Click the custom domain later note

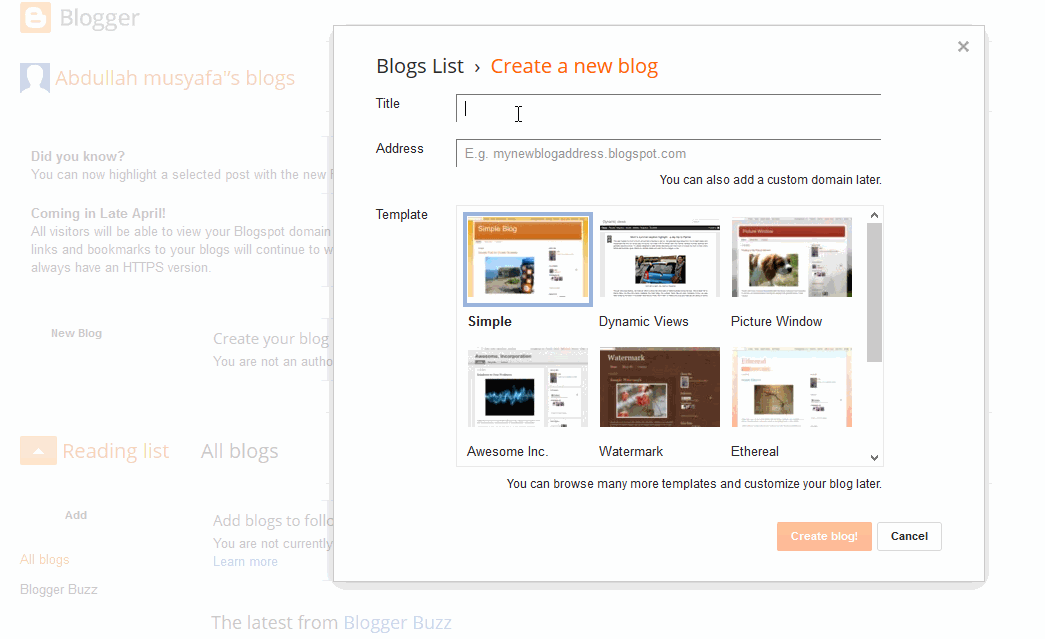(x=770, y=180)
